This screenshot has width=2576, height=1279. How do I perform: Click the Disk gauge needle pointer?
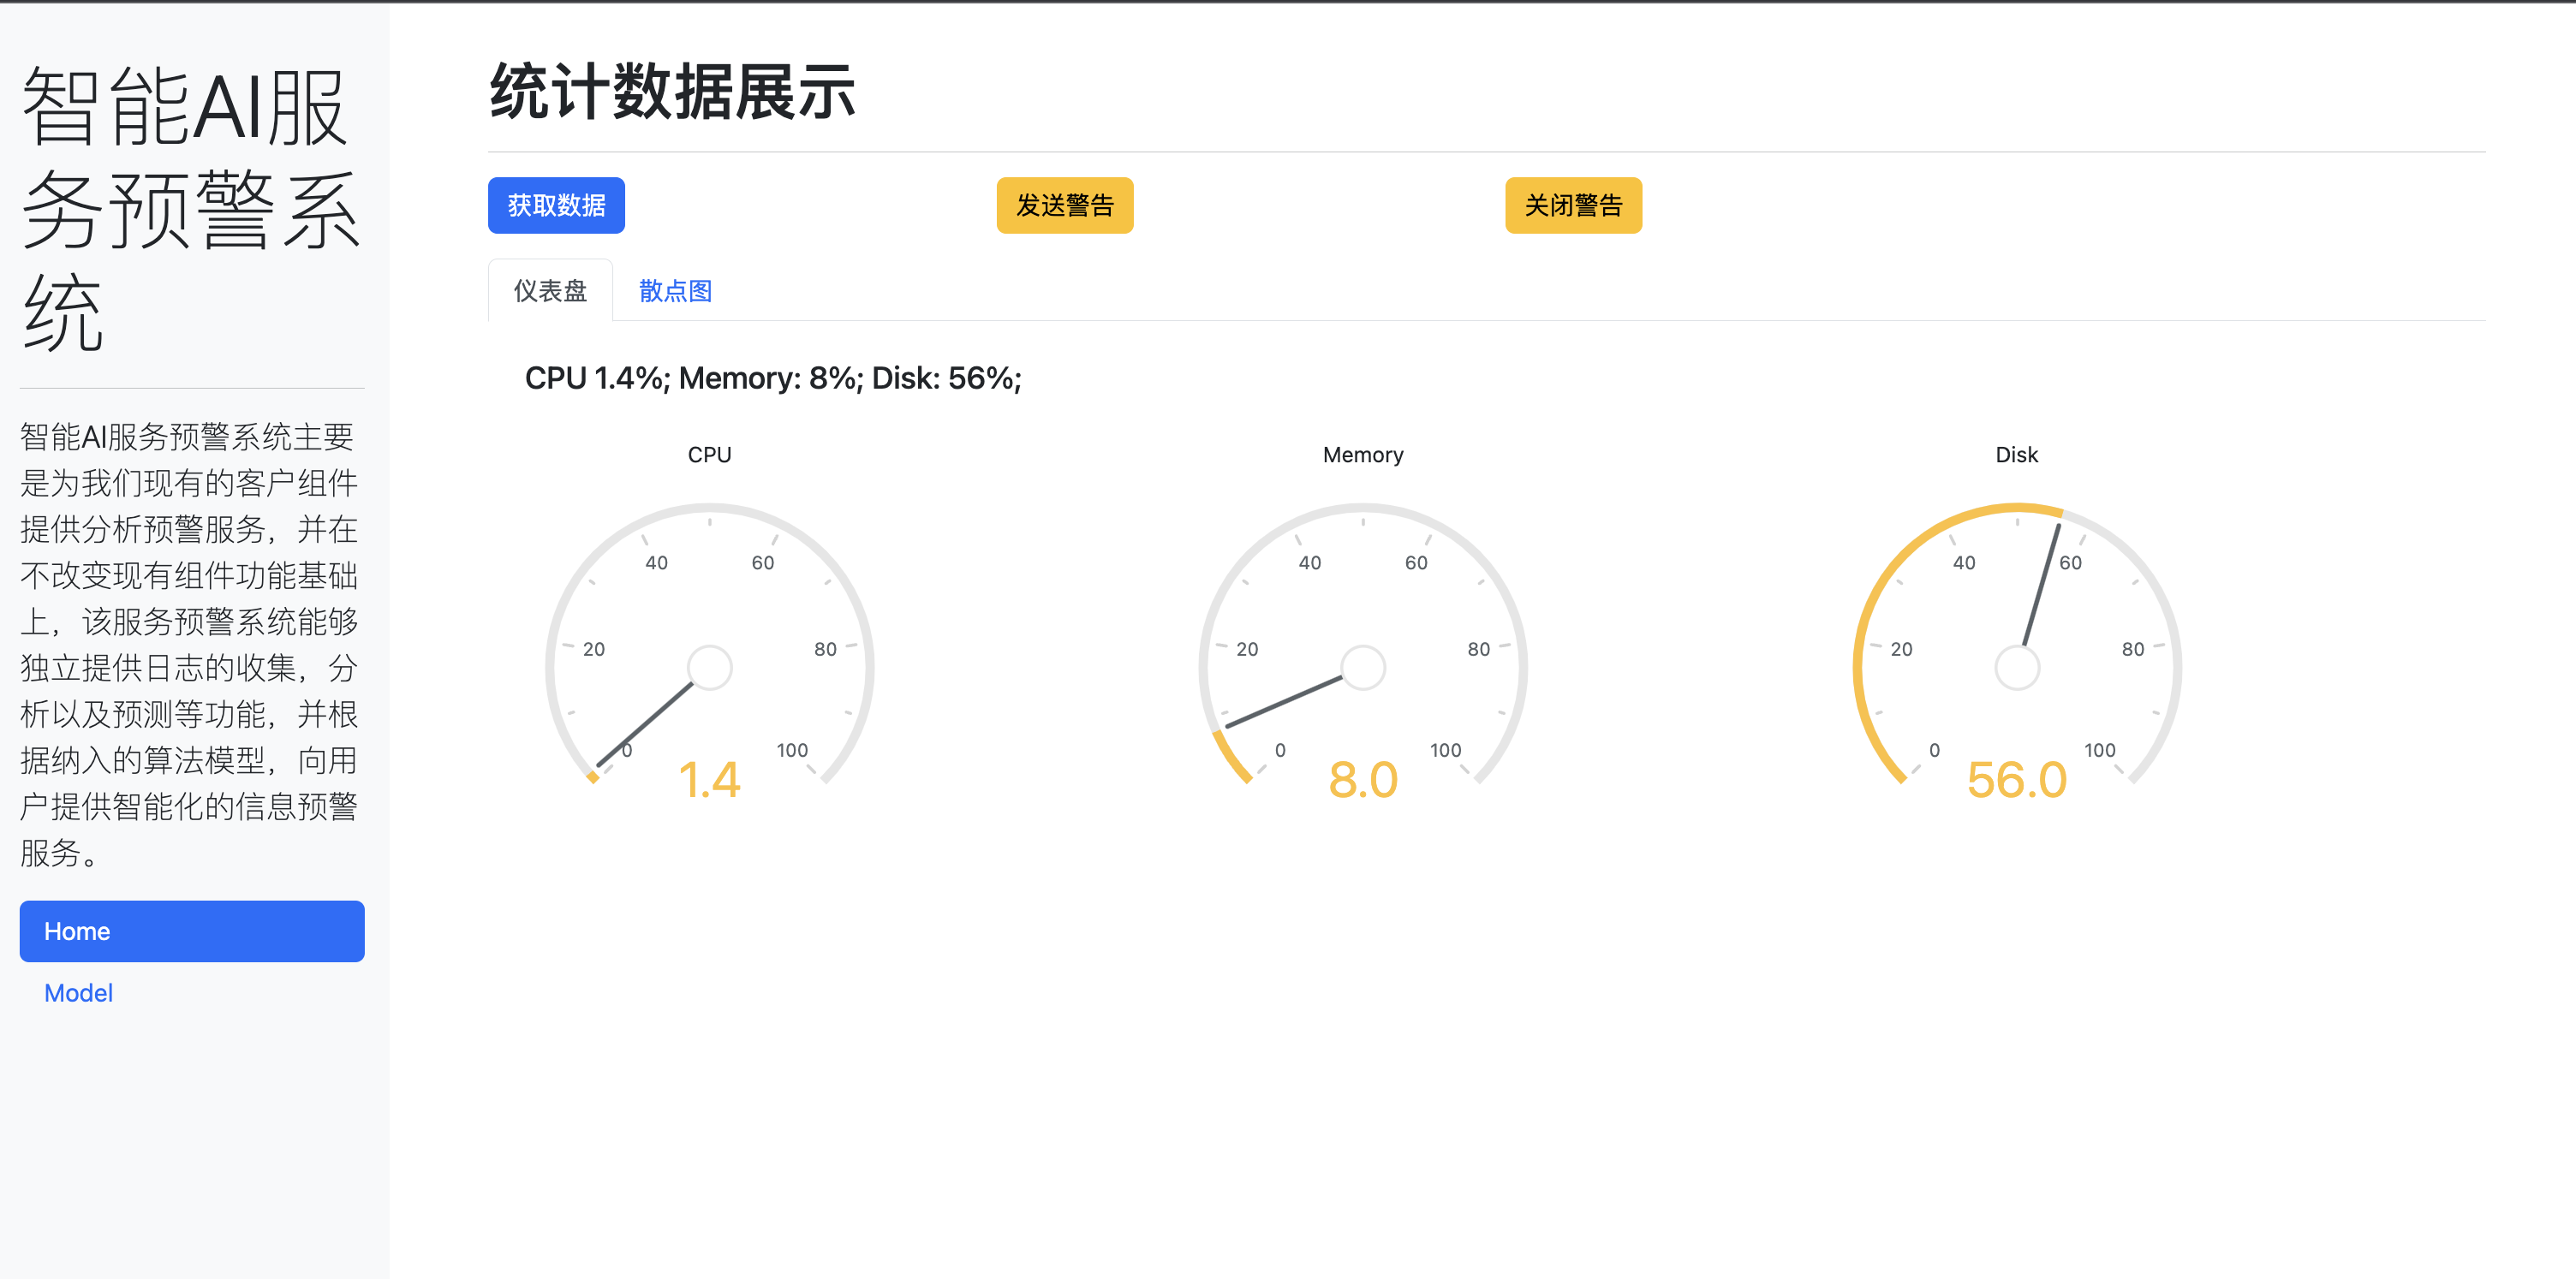[2042, 585]
